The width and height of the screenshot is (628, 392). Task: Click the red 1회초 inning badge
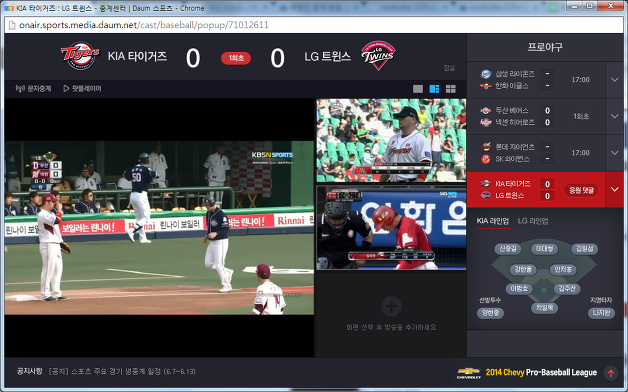pos(236,58)
